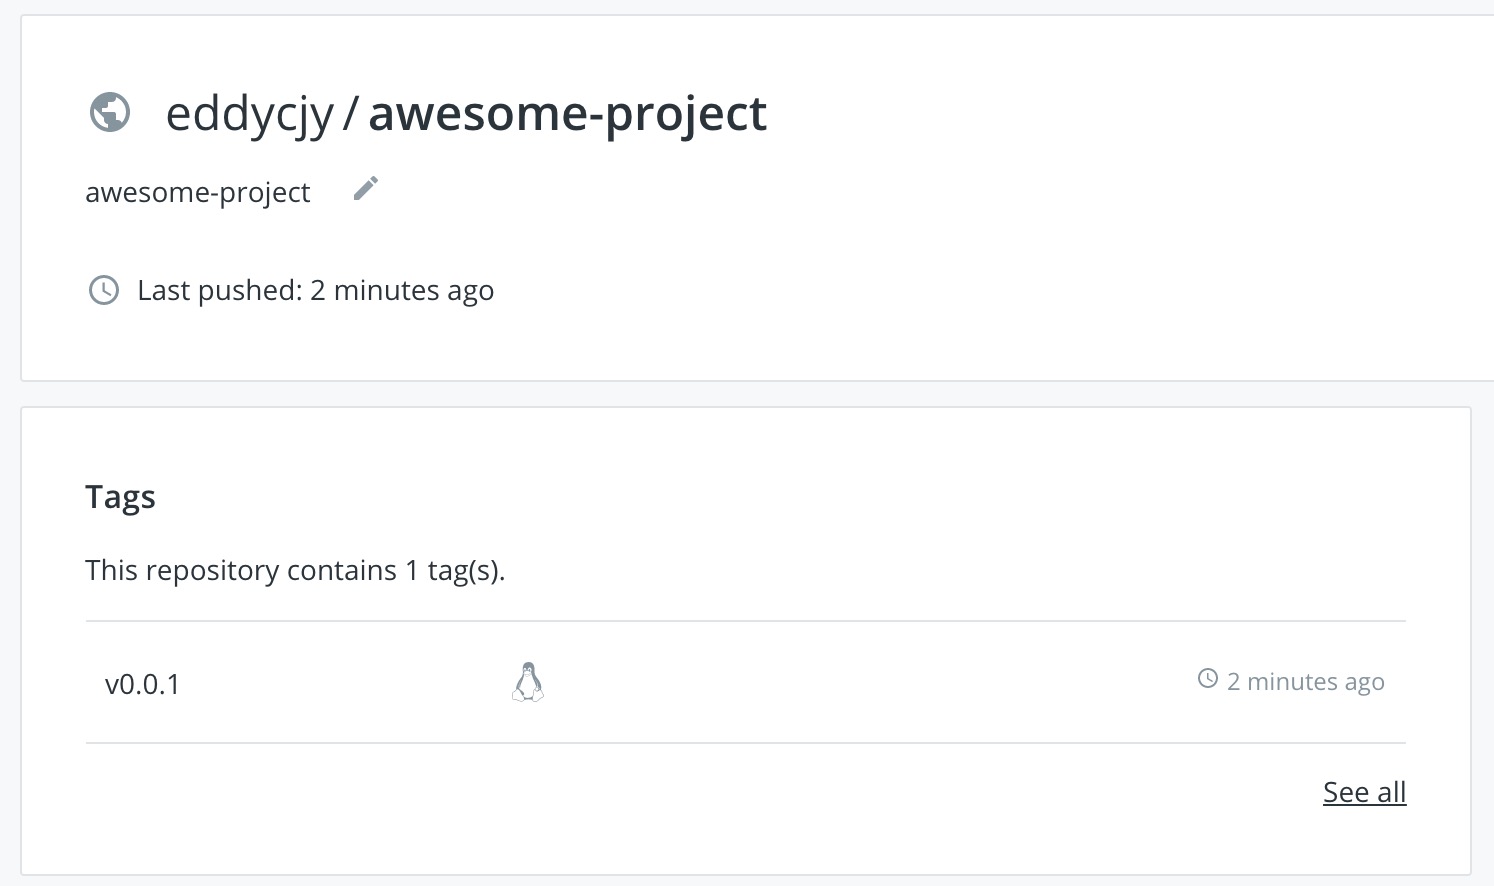Open the v0.0.1 tag

point(142,684)
